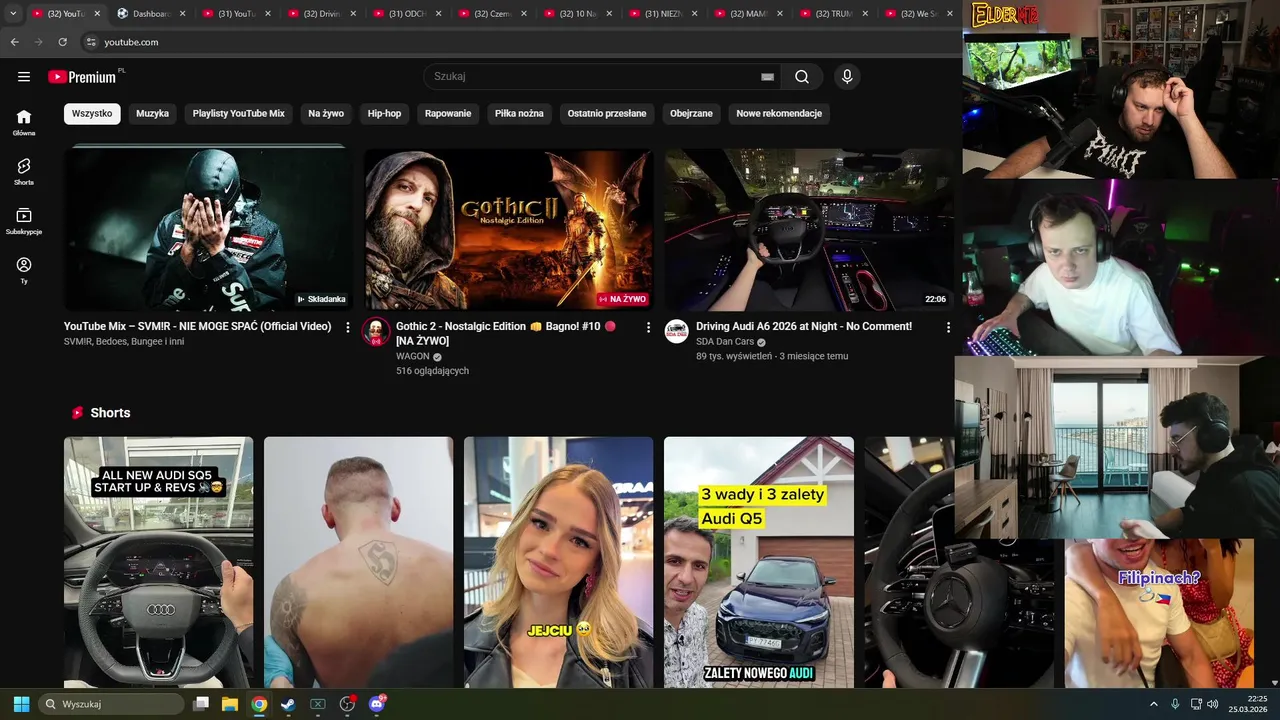Select Nowe rekomendacje chip
The width and height of the screenshot is (1280, 720).
point(779,114)
